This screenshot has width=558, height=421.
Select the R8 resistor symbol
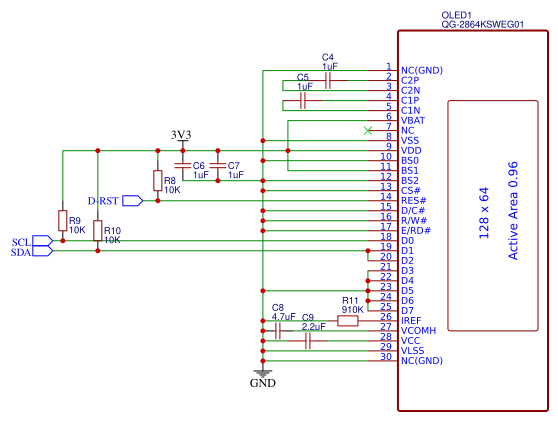click(158, 180)
